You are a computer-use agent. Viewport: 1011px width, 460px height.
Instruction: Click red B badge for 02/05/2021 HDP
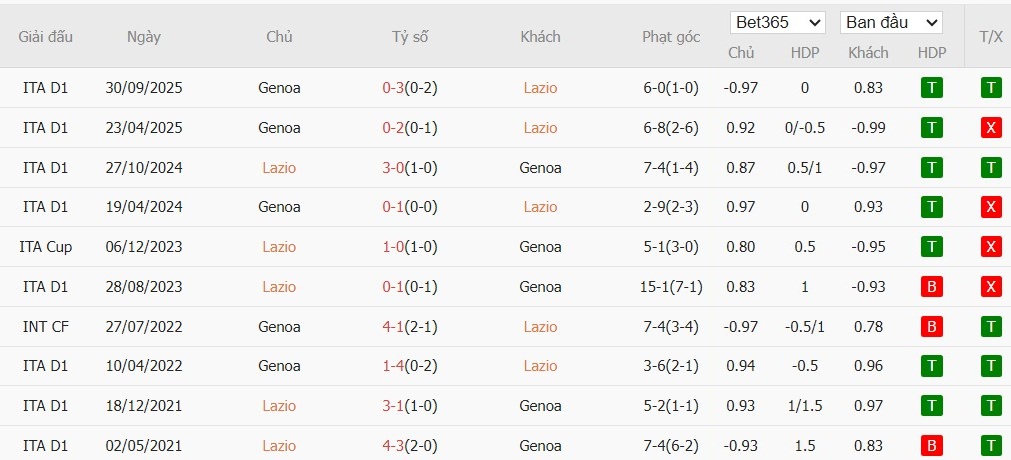tap(931, 446)
